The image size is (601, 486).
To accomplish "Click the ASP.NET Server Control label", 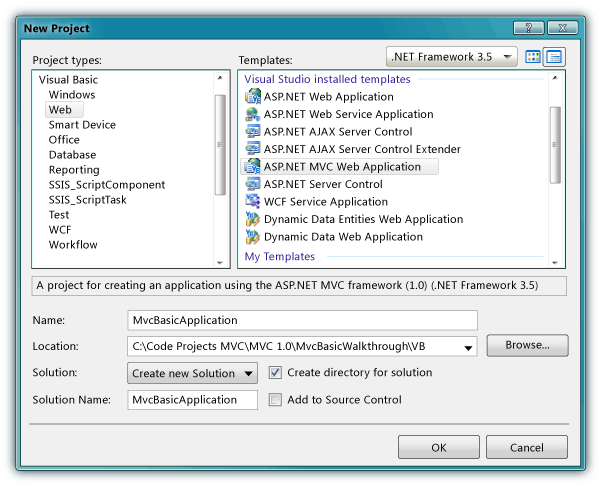I will [x=323, y=184].
